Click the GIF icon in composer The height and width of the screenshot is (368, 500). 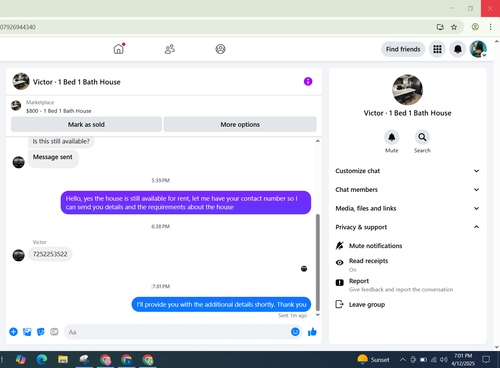pyautogui.click(x=54, y=332)
